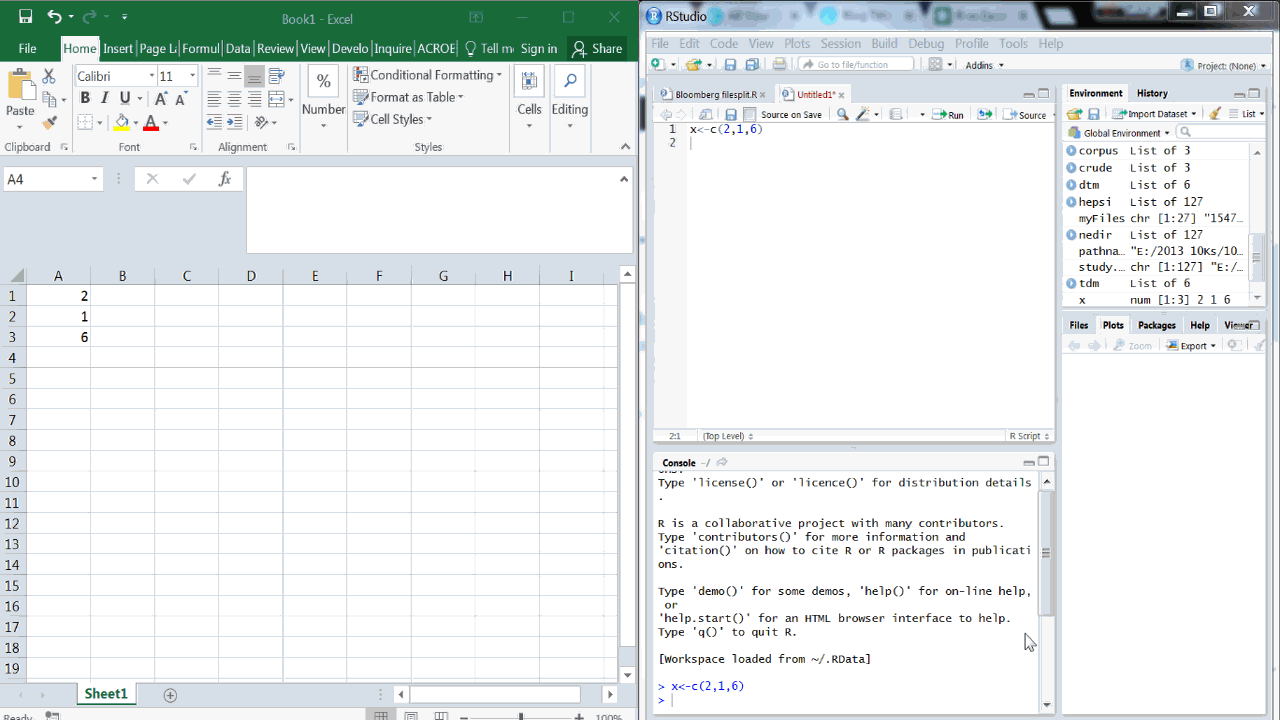Toggle Bold formatting in Excel
The image size is (1280, 720).
tap(85, 98)
